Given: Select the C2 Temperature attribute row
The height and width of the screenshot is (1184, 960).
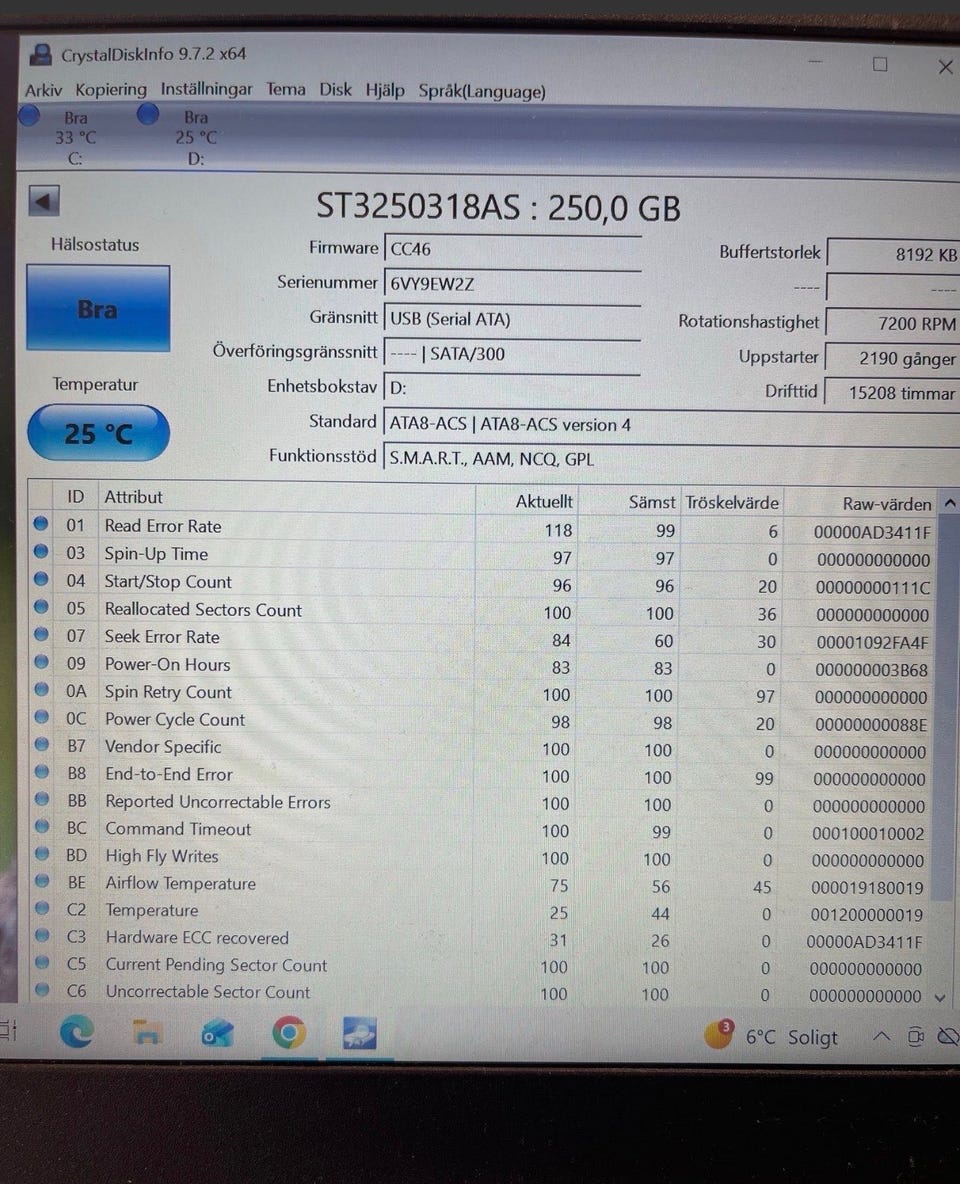Looking at the screenshot, I should coord(480,911).
